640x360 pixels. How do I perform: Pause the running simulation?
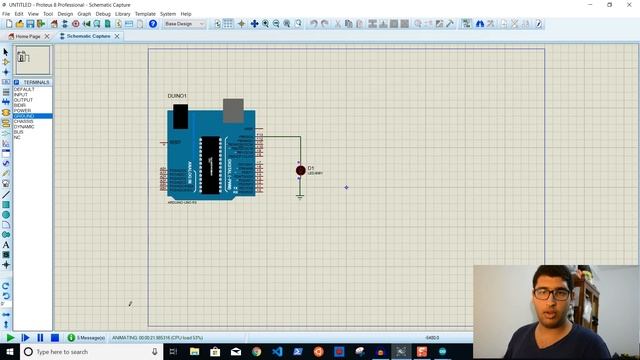[x=40, y=338]
